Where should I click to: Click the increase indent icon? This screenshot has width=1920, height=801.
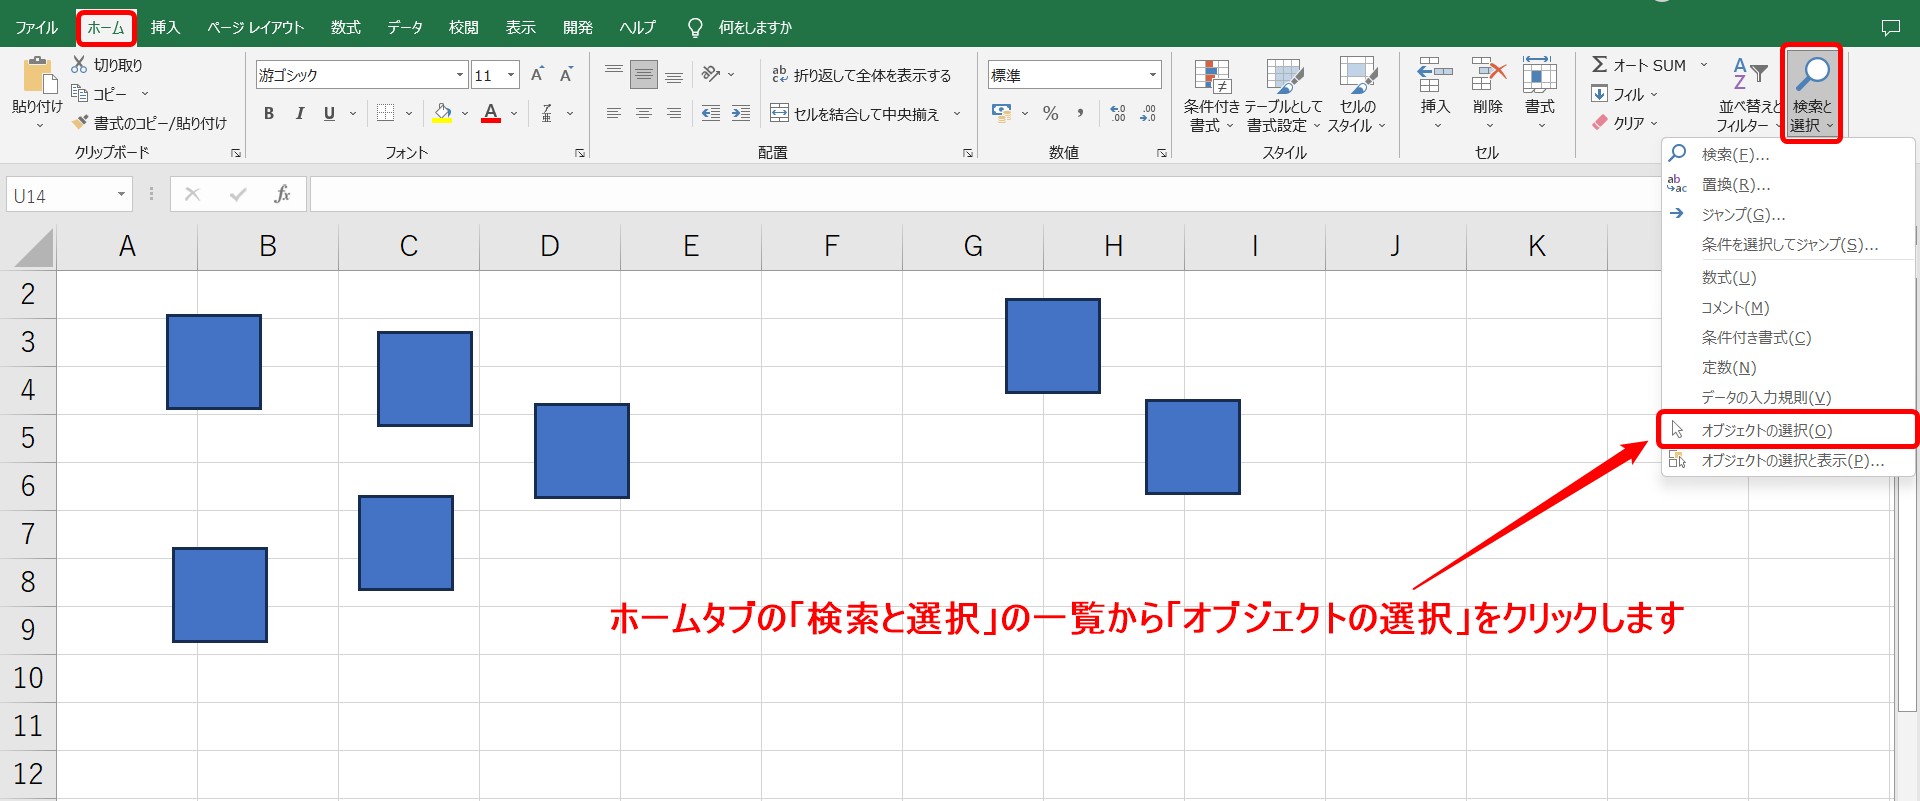741,114
